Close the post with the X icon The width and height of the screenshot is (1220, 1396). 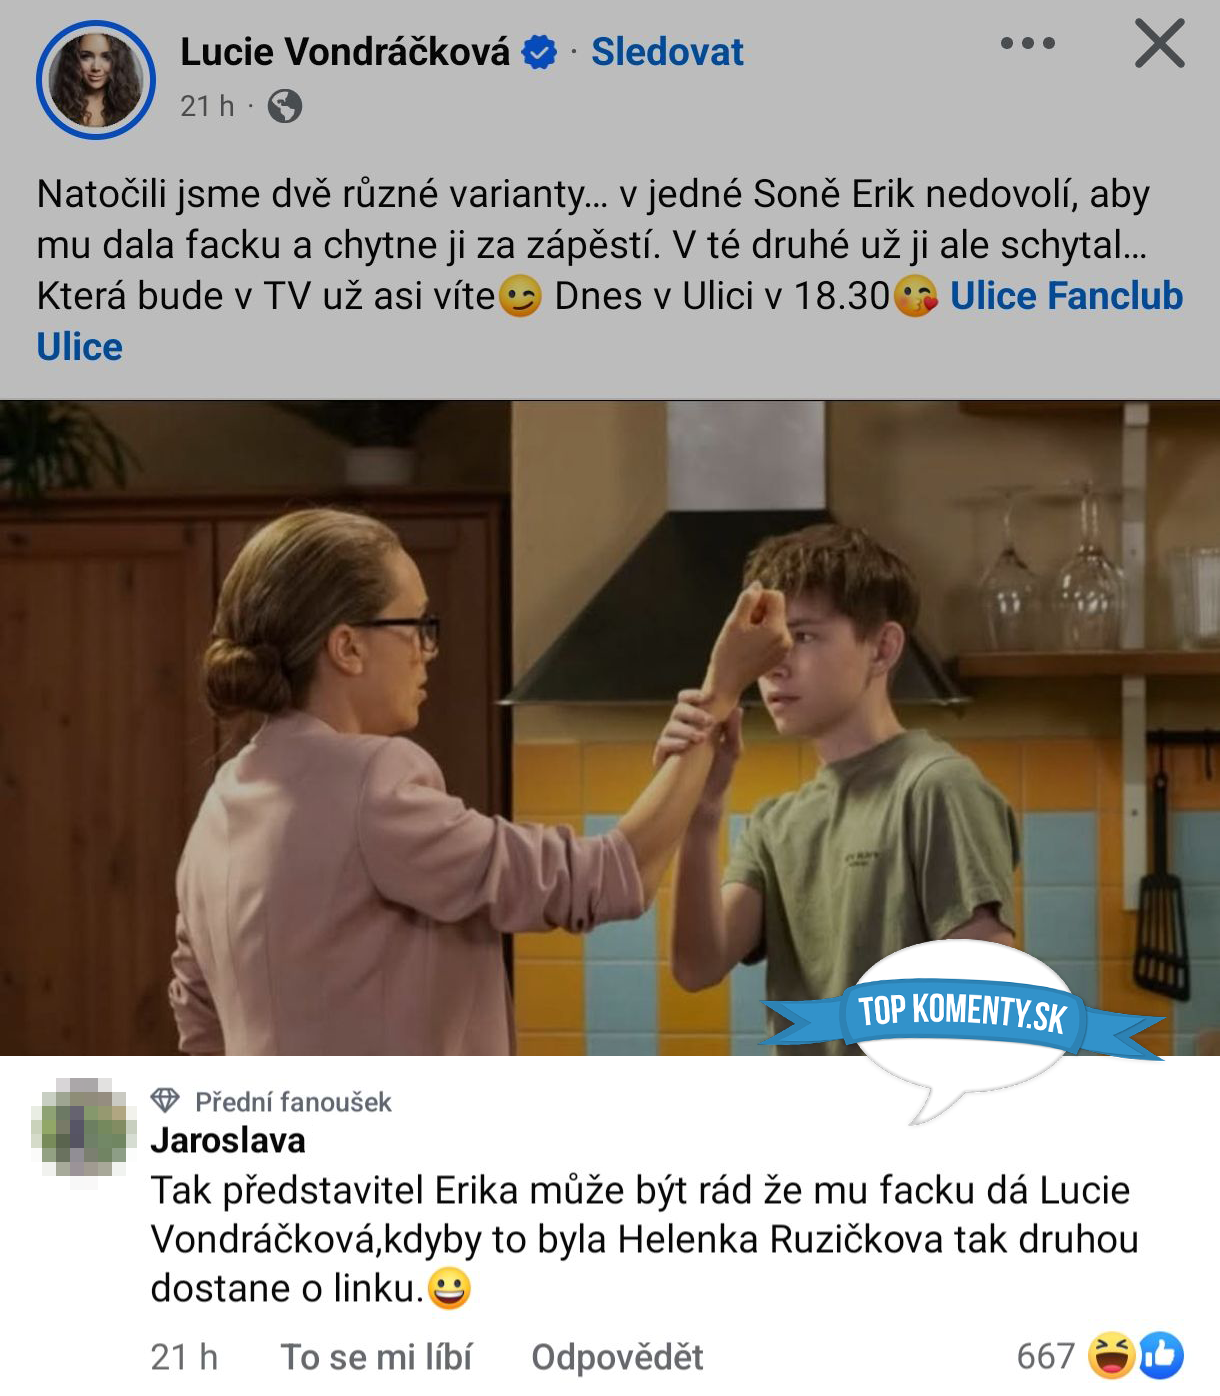[1160, 43]
